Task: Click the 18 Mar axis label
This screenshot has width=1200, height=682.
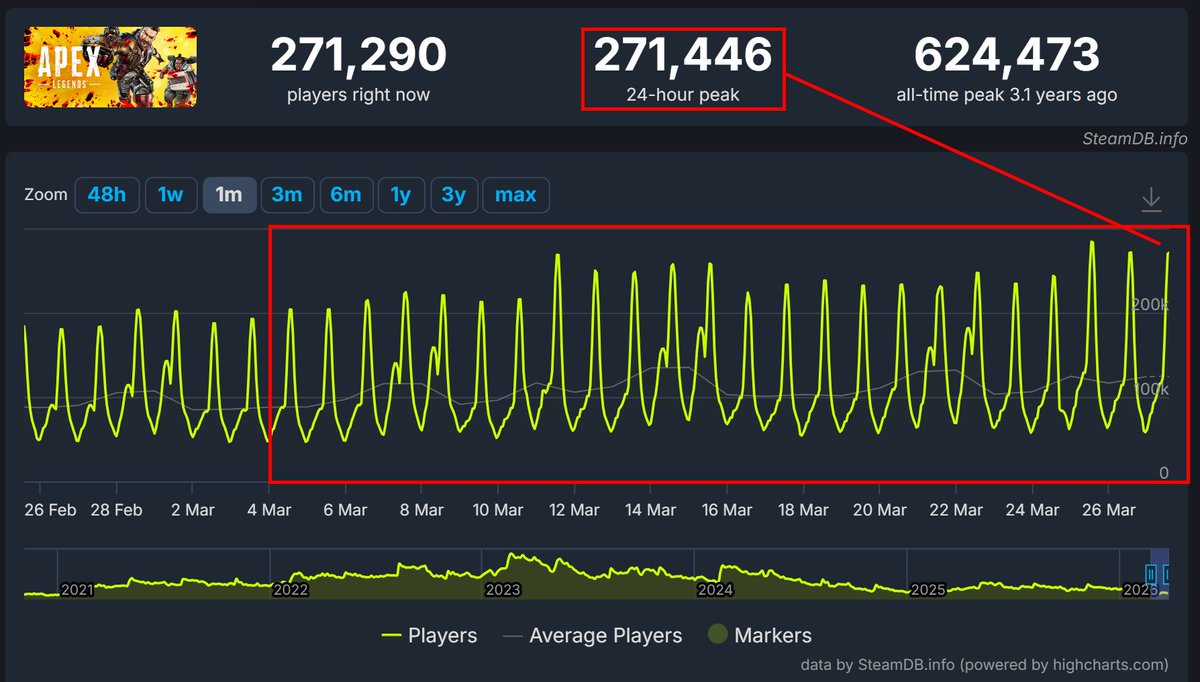Action: pos(803,510)
